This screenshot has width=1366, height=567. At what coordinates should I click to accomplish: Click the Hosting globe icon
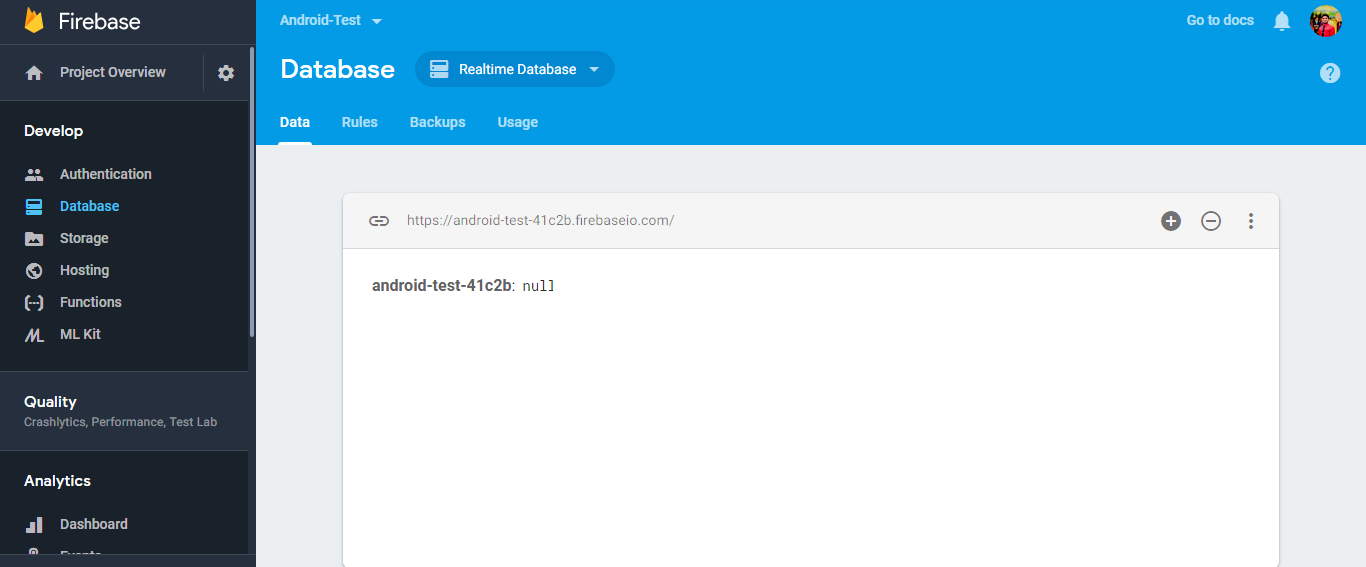click(34, 270)
